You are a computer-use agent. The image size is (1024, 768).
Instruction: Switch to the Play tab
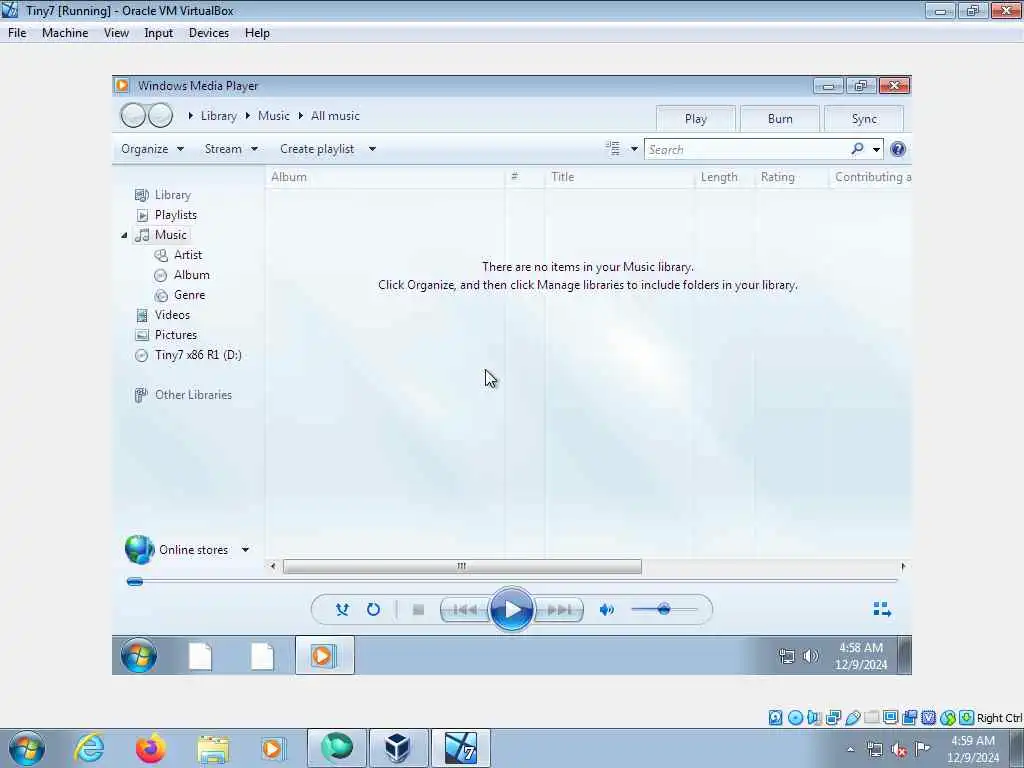696,119
